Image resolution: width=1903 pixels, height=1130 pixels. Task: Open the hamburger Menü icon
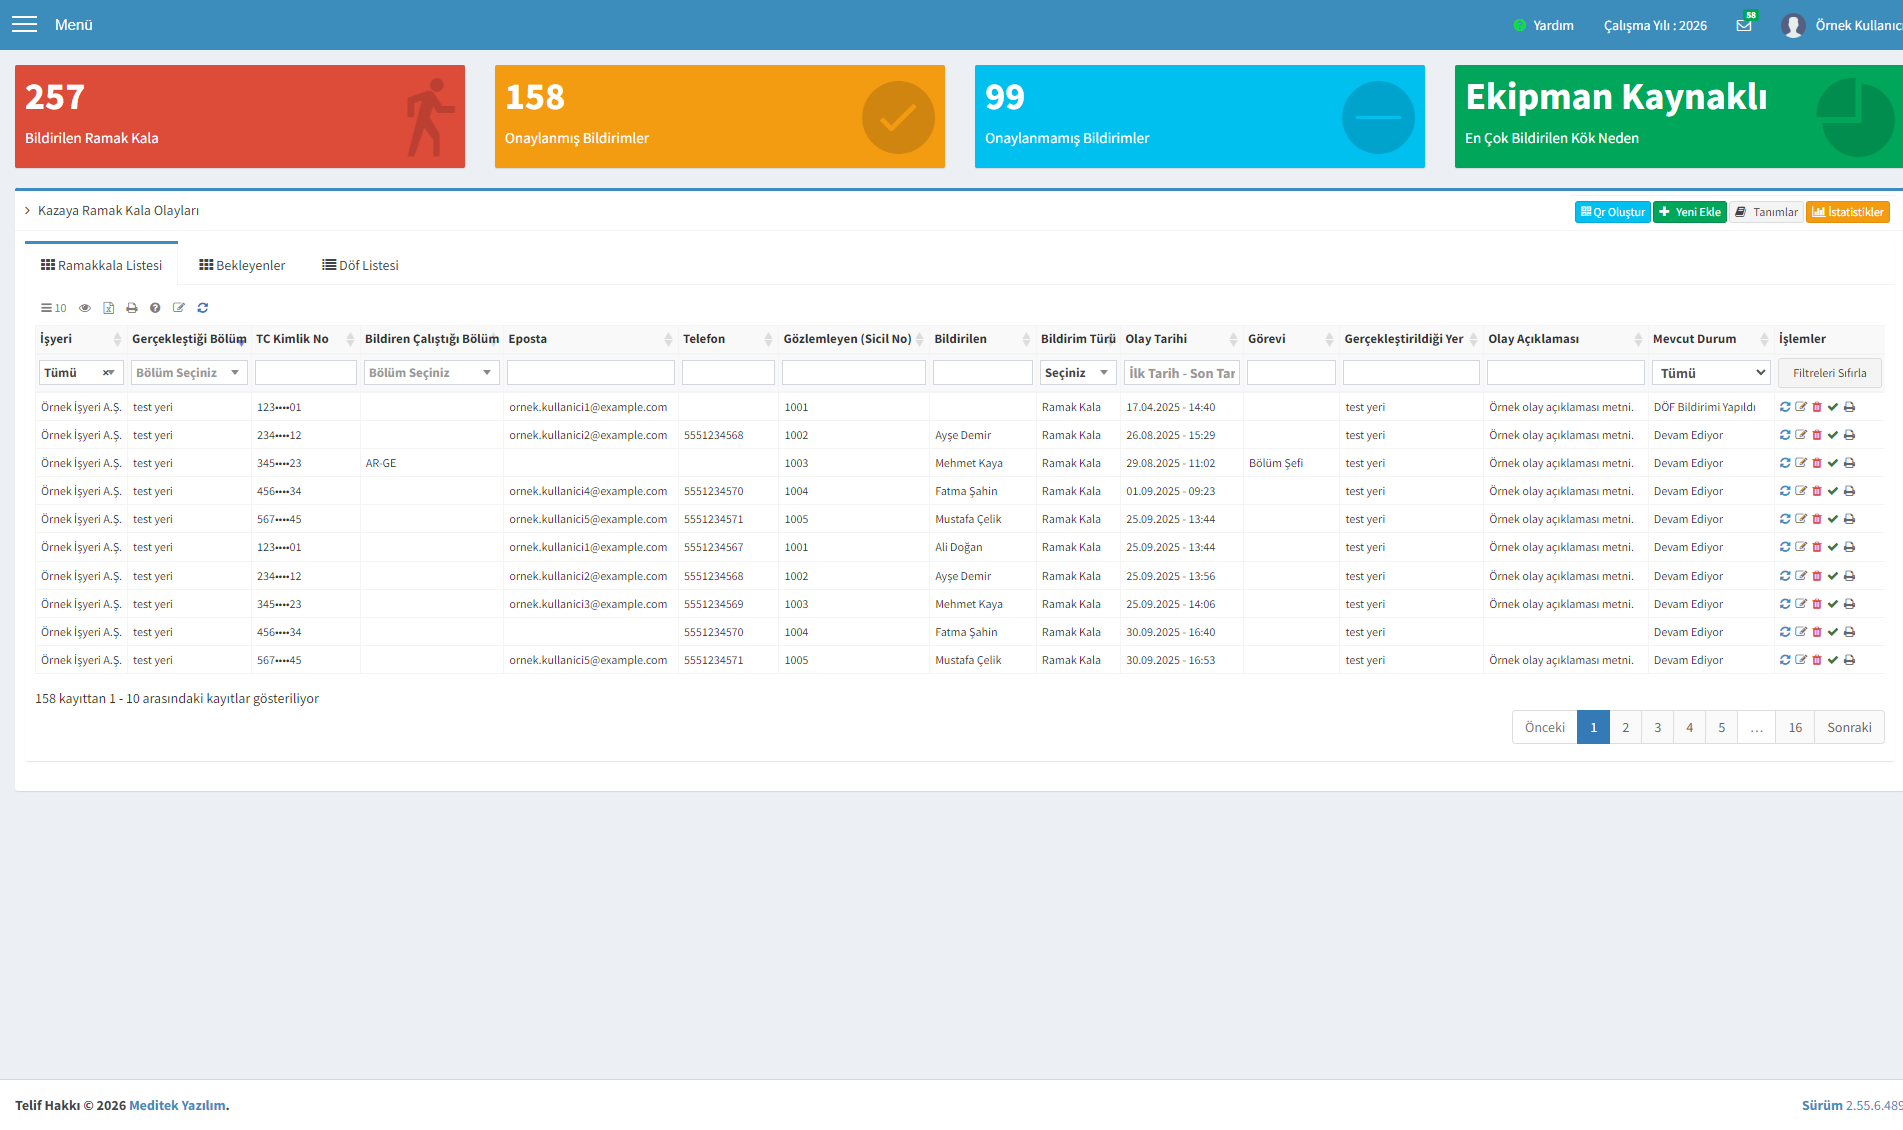pyautogui.click(x=24, y=24)
